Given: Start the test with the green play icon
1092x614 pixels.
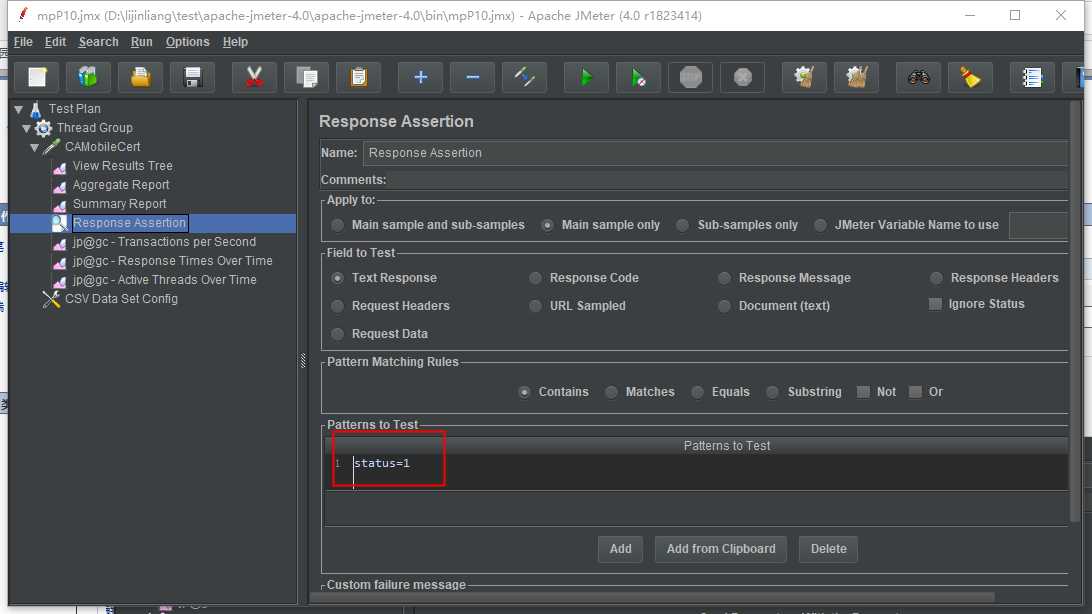Looking at the screenshot, I should tap(586, 77).
